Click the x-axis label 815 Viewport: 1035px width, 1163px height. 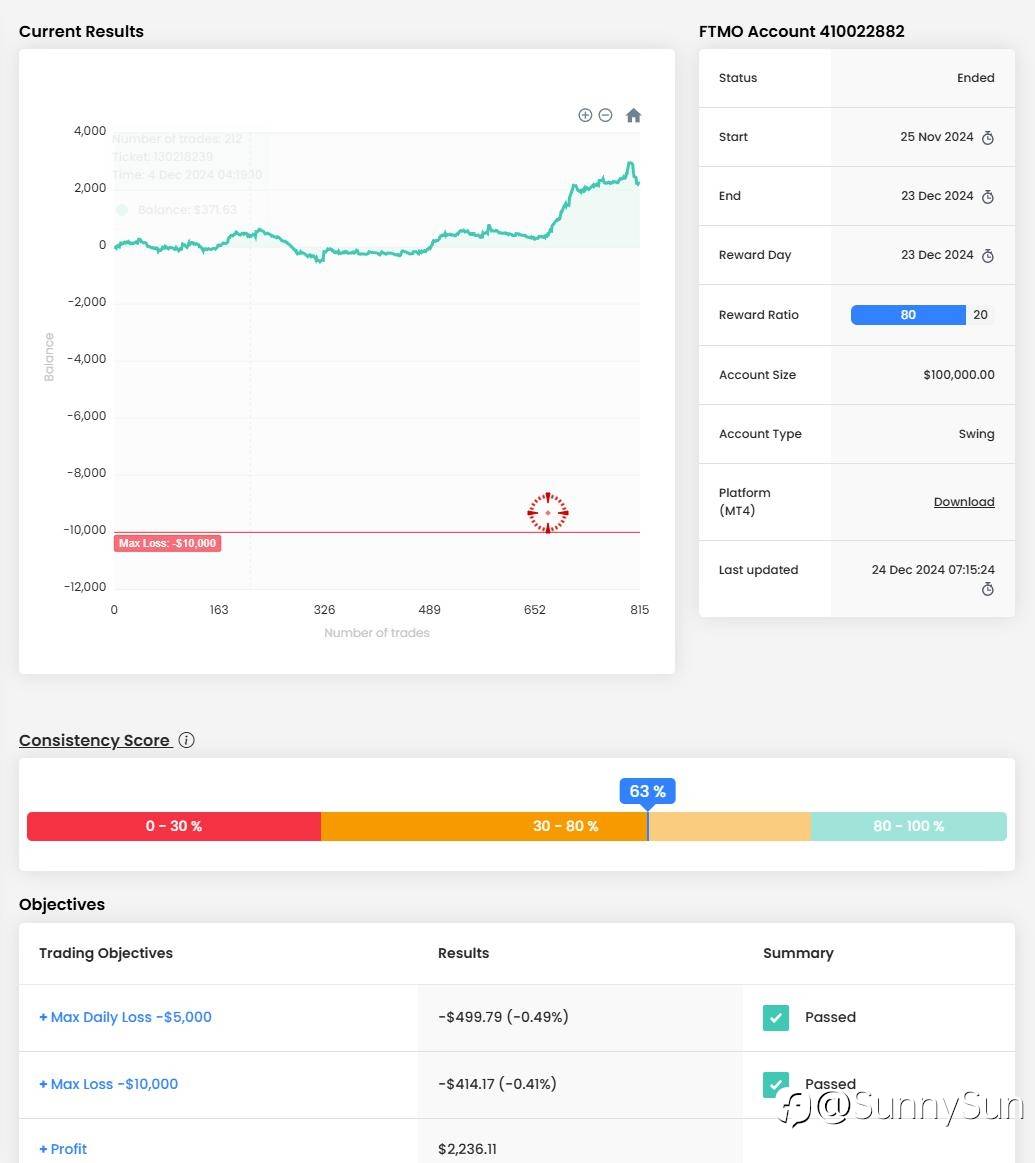(640, 610)
